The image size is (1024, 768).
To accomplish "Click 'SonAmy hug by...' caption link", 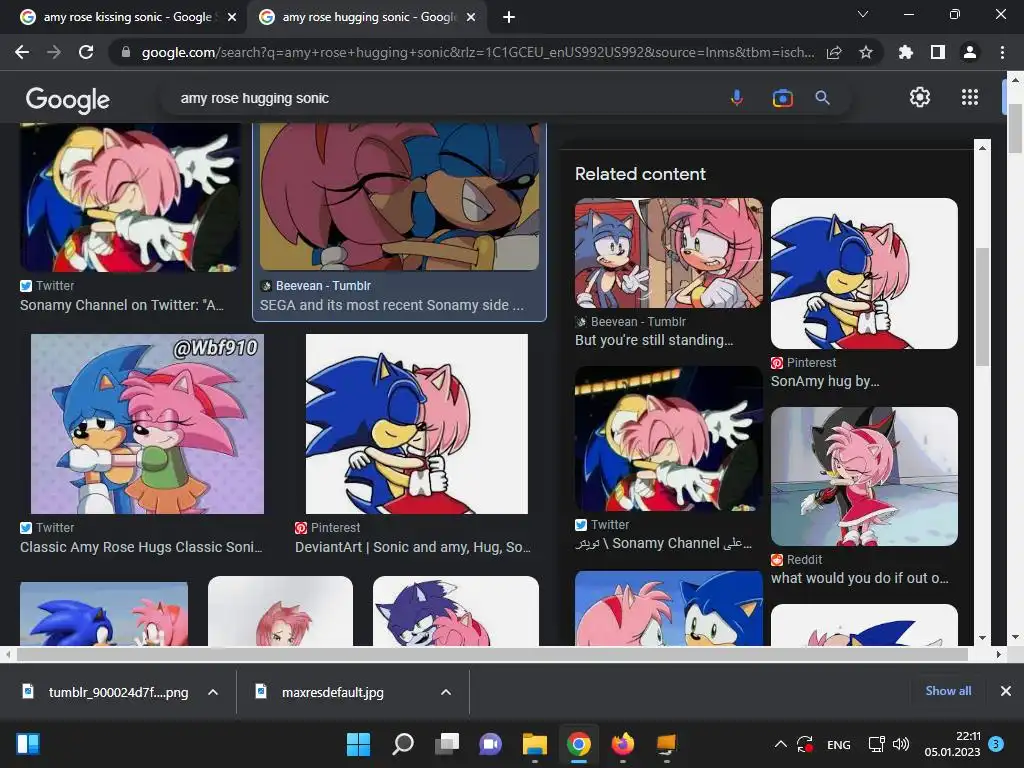I will pos(825,381).
